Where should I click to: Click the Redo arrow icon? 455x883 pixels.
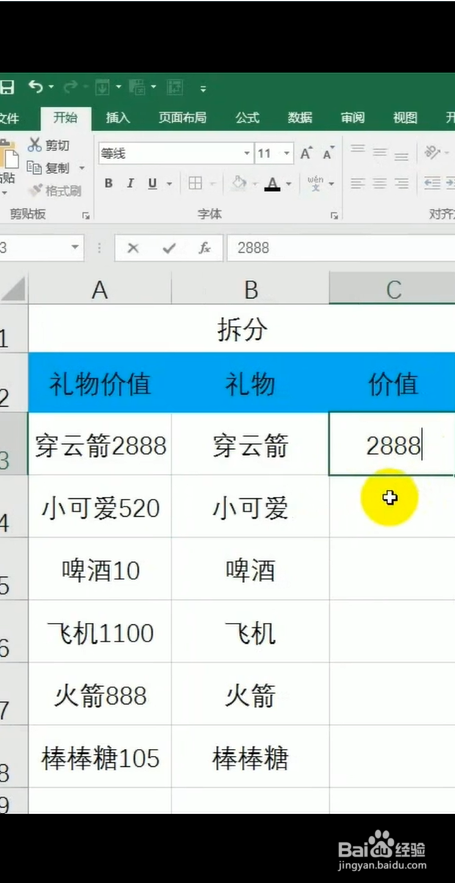click(70, 87)
